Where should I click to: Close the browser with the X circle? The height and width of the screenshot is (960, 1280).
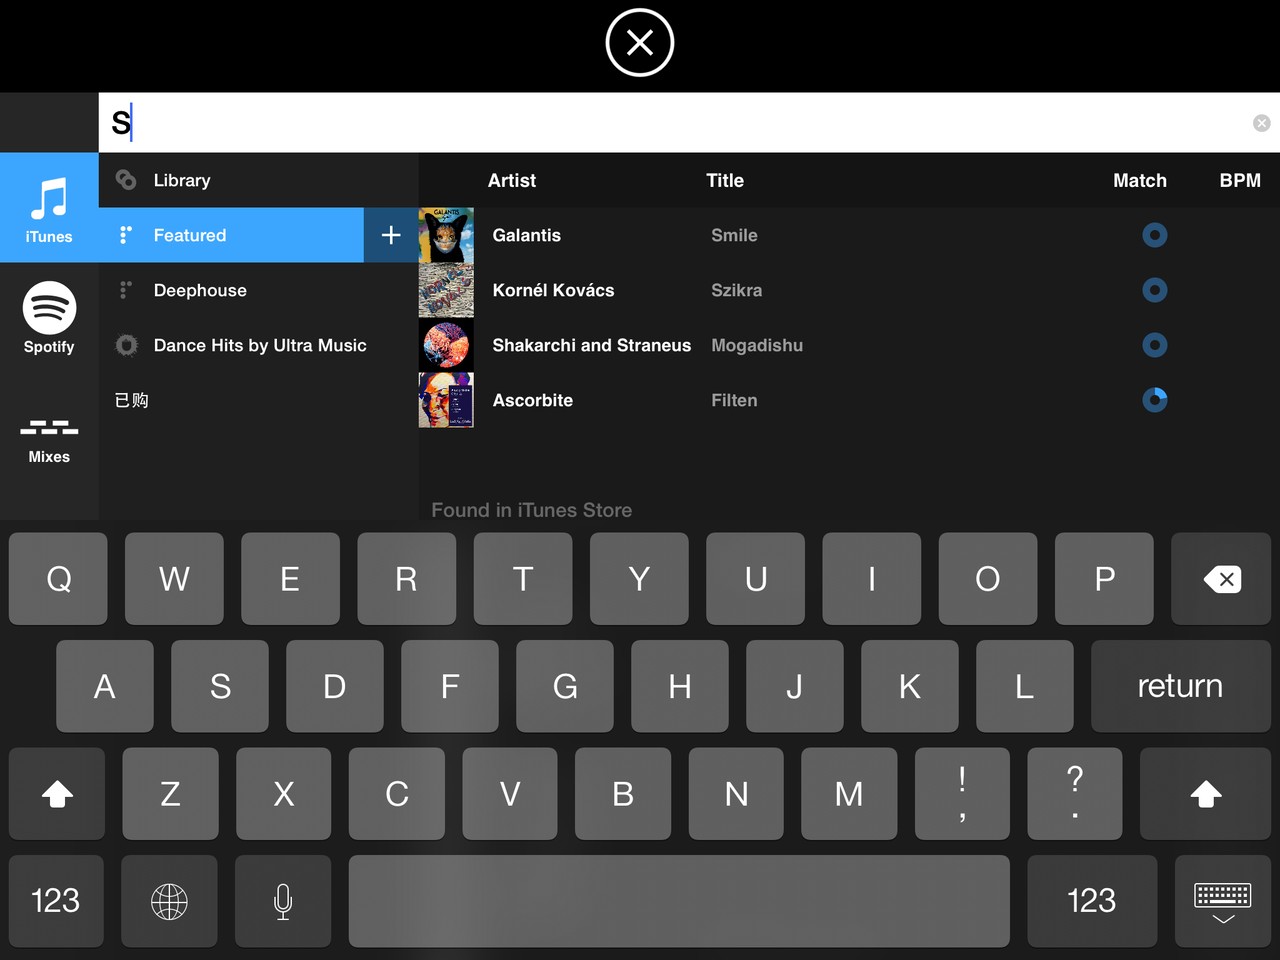(x=640, y=43)
